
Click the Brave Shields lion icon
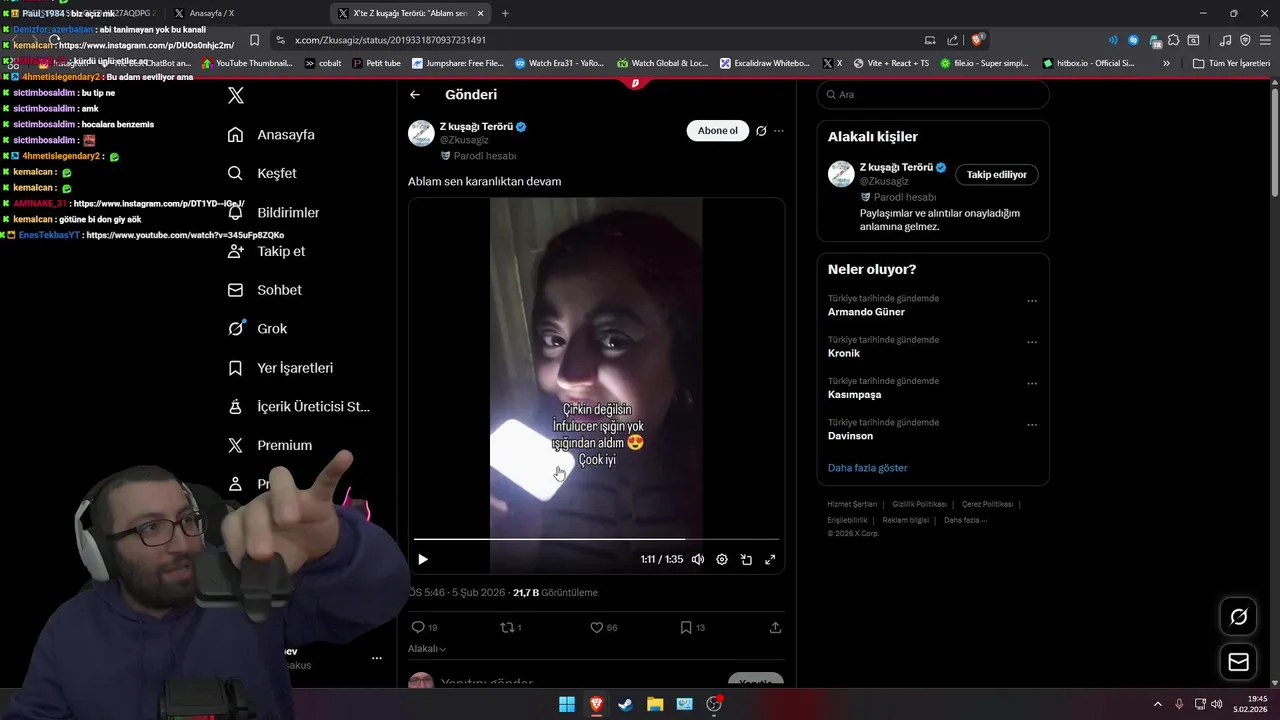[x=977, y=40]
